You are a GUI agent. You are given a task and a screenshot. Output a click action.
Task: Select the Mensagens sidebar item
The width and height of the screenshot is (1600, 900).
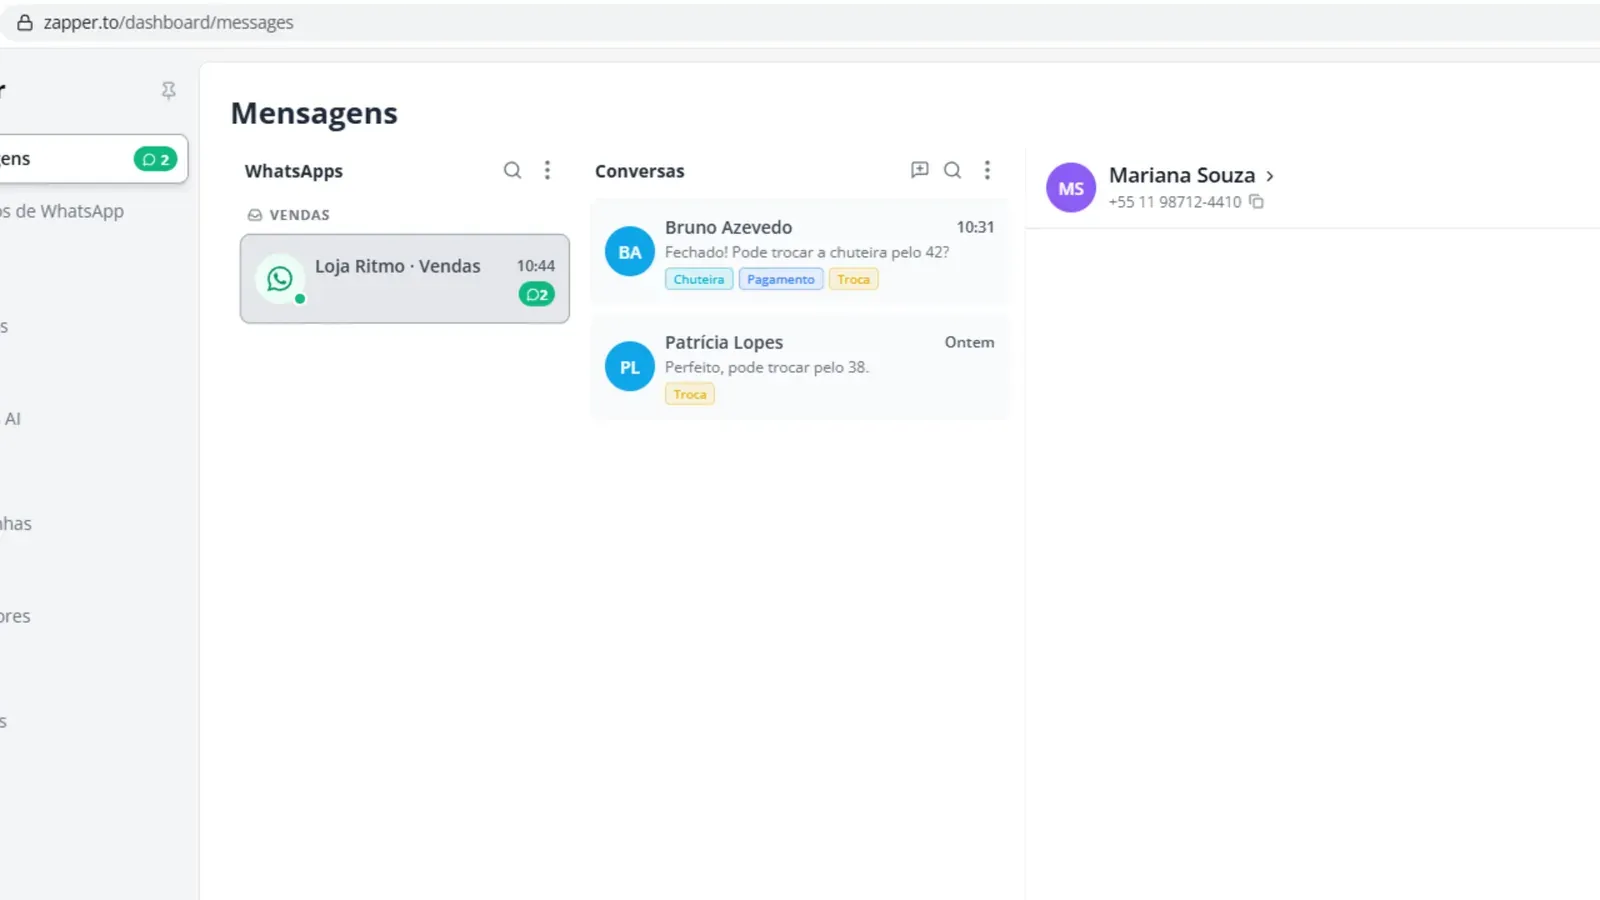94,159
